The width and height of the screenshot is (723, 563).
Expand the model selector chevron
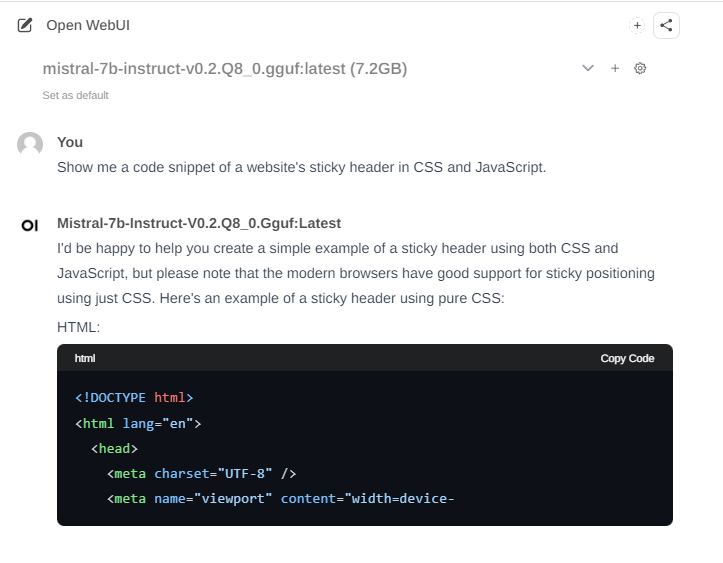[x=588, y=68]
